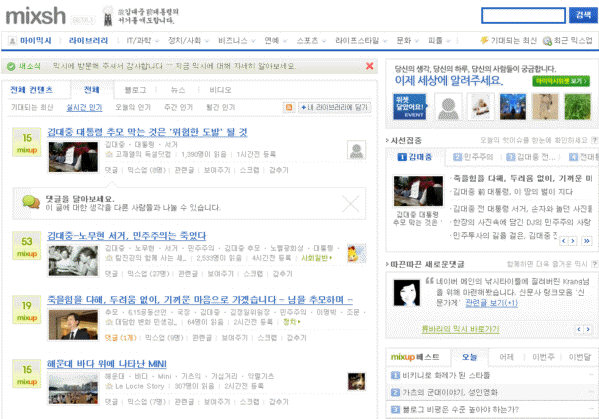Image resolution: width=599 pixels, height=419 pixels.
Task: Close the 새소식 notice with red X
Action: click(x=369, y=66)
